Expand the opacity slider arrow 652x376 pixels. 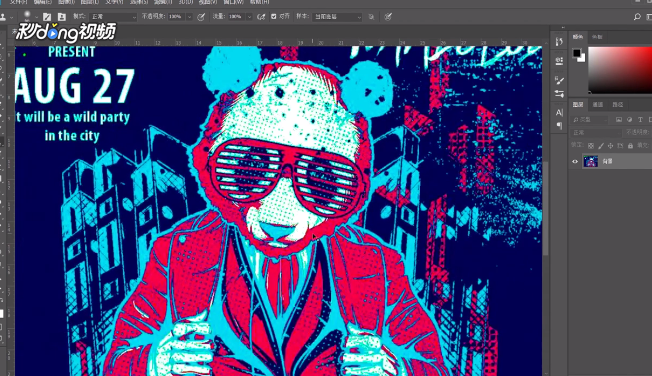coord(189,17)
